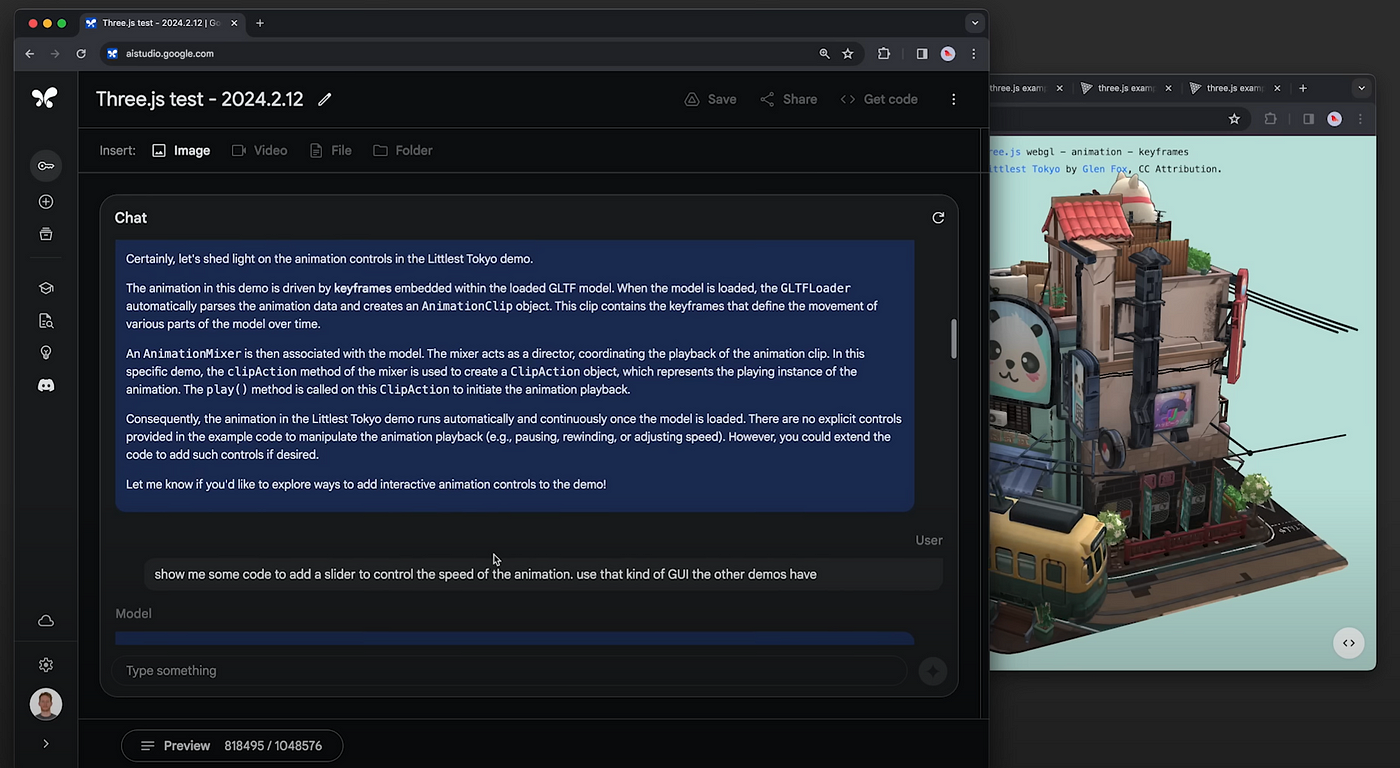The height and width of the screenshot is (768, 1400).
Task: Select the Three.js test browser tab
Action: (162, 23)
